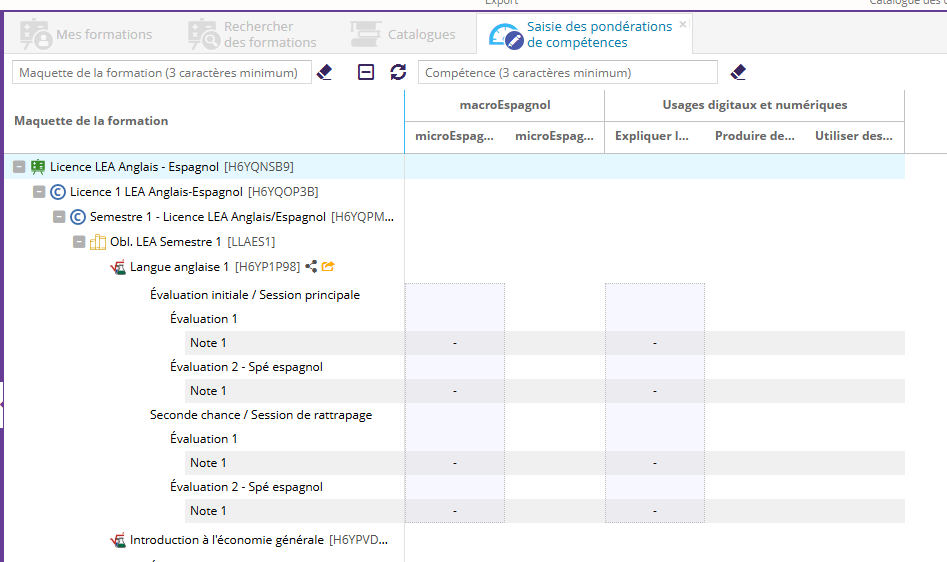This screenshot has height=562, width=947.
Task: Collapse all tree rows using the minus icon
Action: 367,72
